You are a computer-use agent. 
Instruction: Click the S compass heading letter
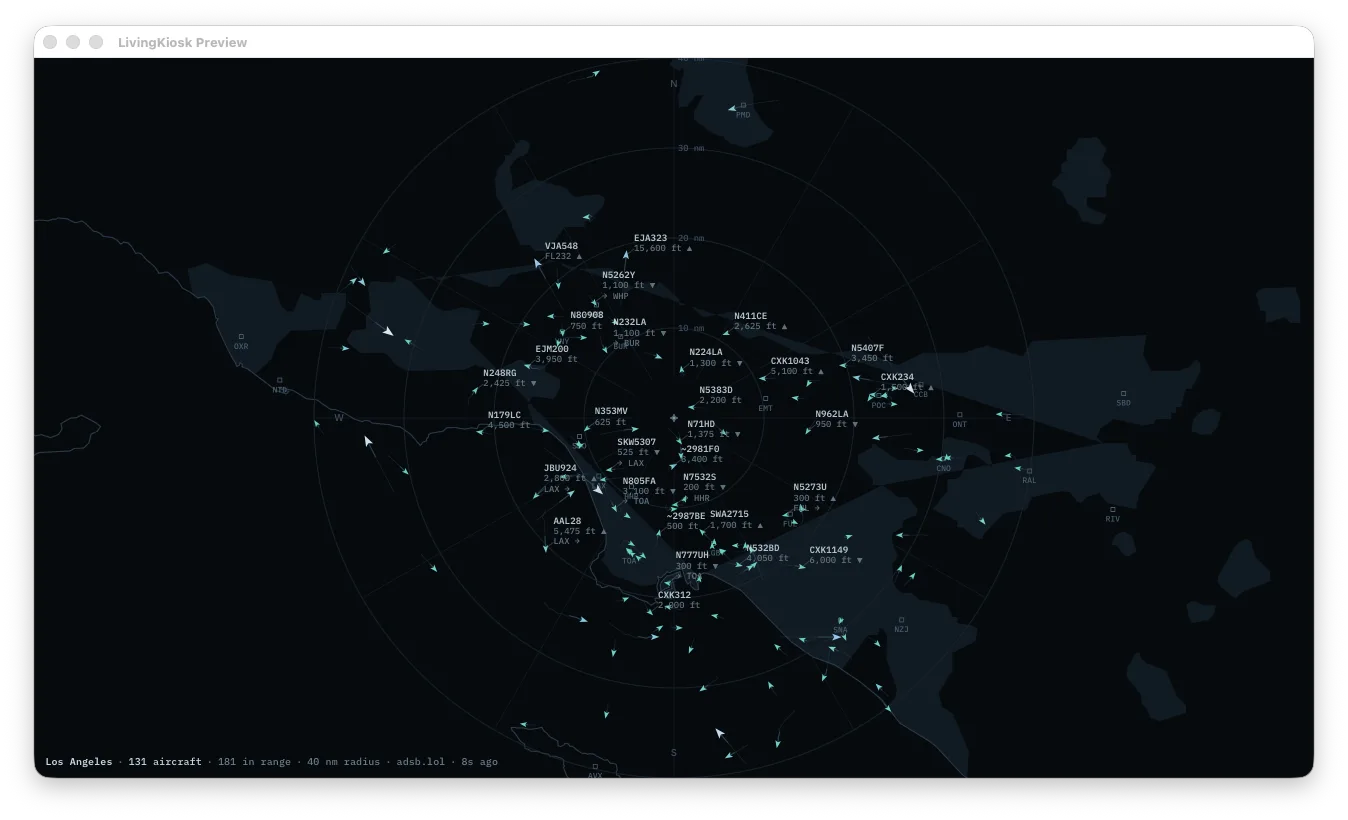[x=673, y=752]
